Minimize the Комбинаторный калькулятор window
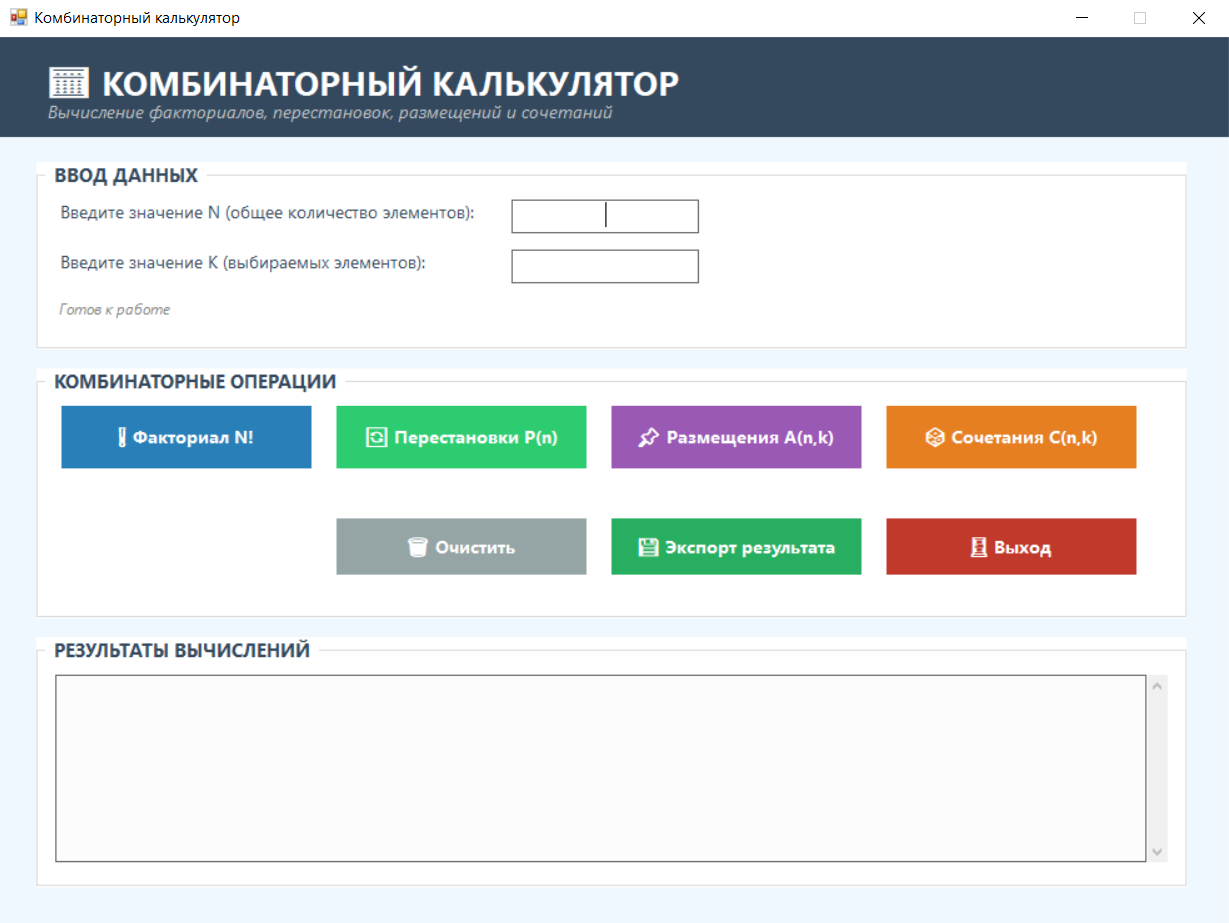This screenshot has width=1229, height=923. coord(1082,18)
